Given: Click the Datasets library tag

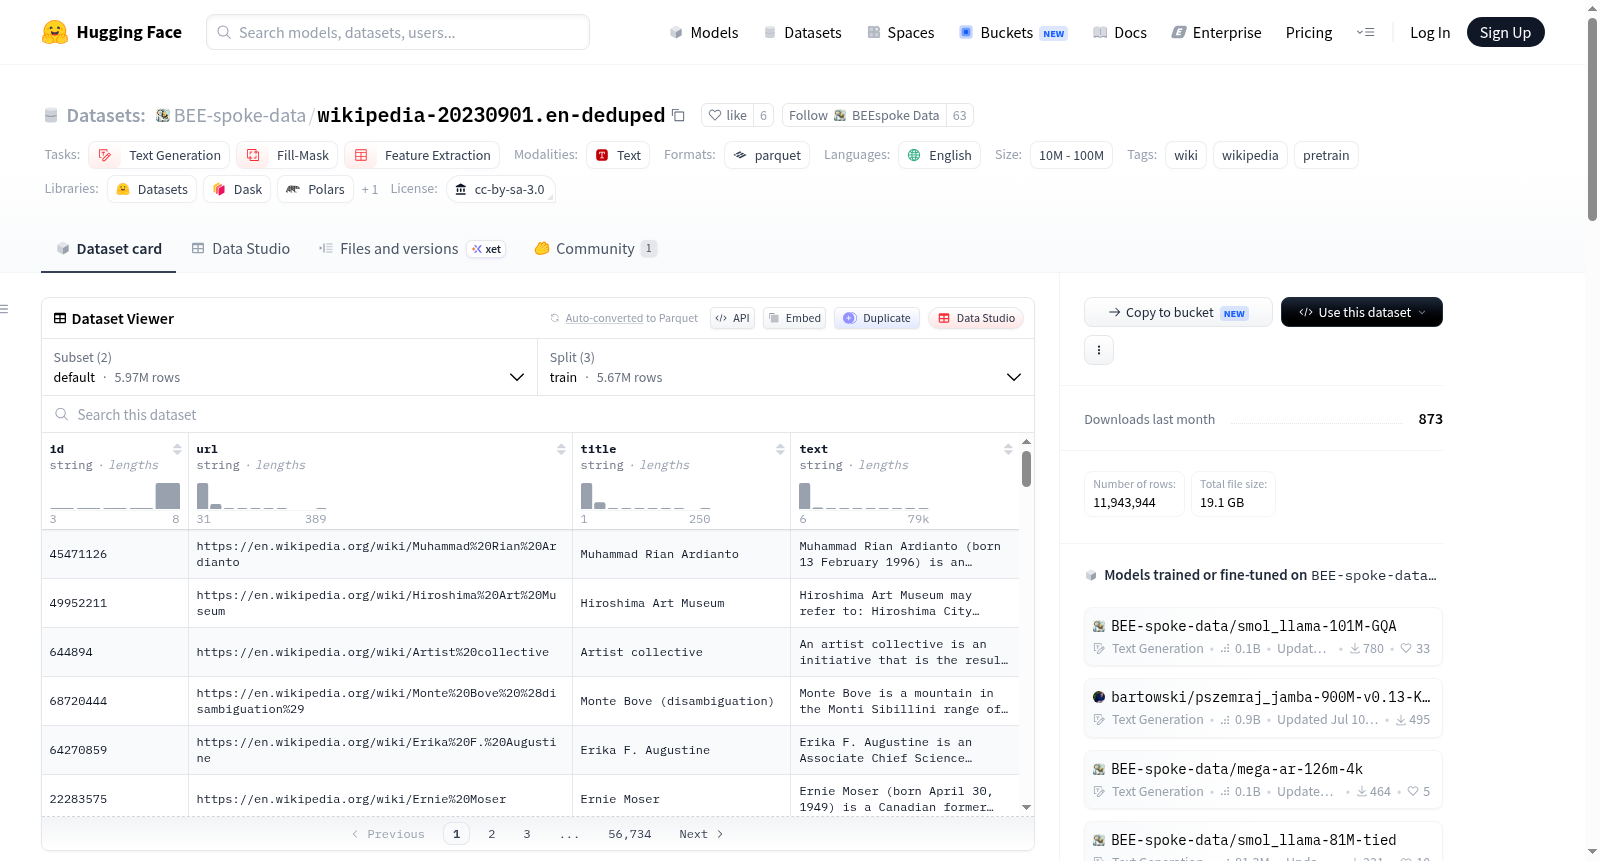Looking at the screenshot, I should (152, 189).
